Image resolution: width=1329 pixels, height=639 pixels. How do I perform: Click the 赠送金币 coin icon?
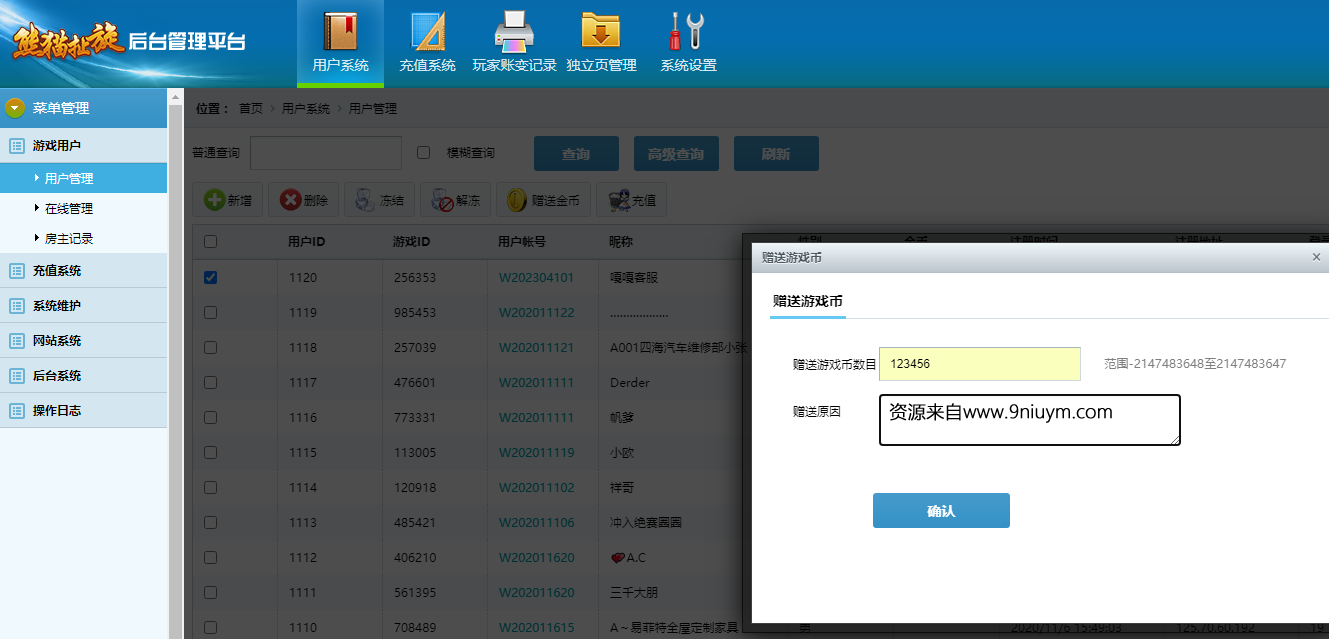click(x=516, y=200)
